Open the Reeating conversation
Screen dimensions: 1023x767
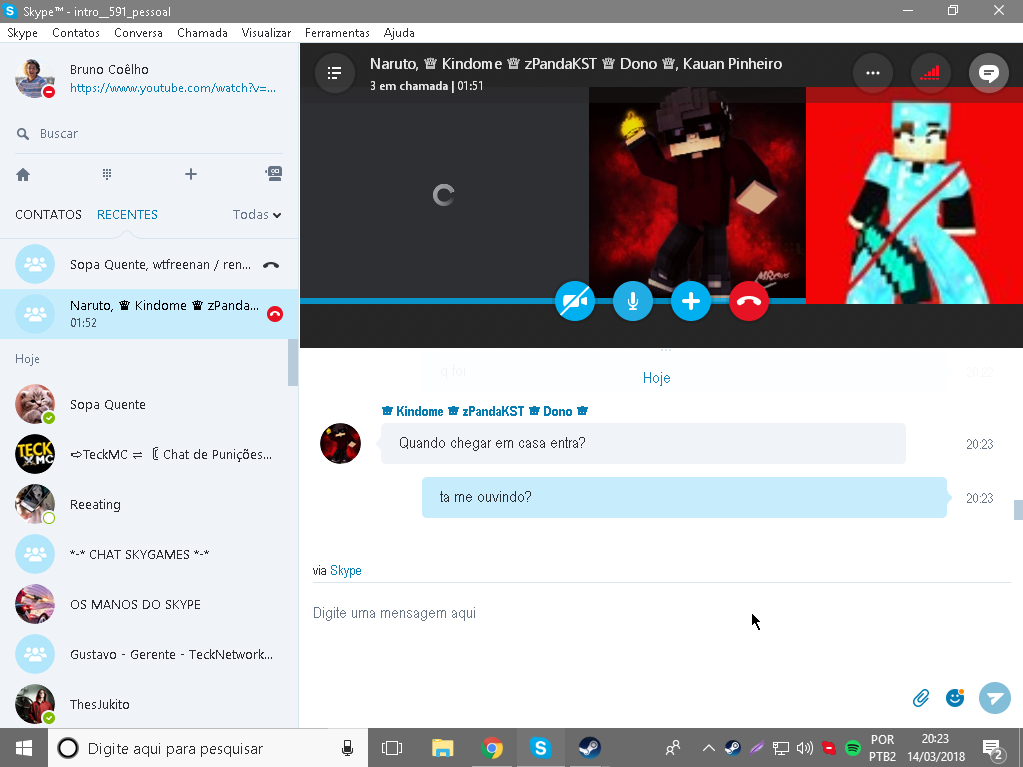[149, 504]
